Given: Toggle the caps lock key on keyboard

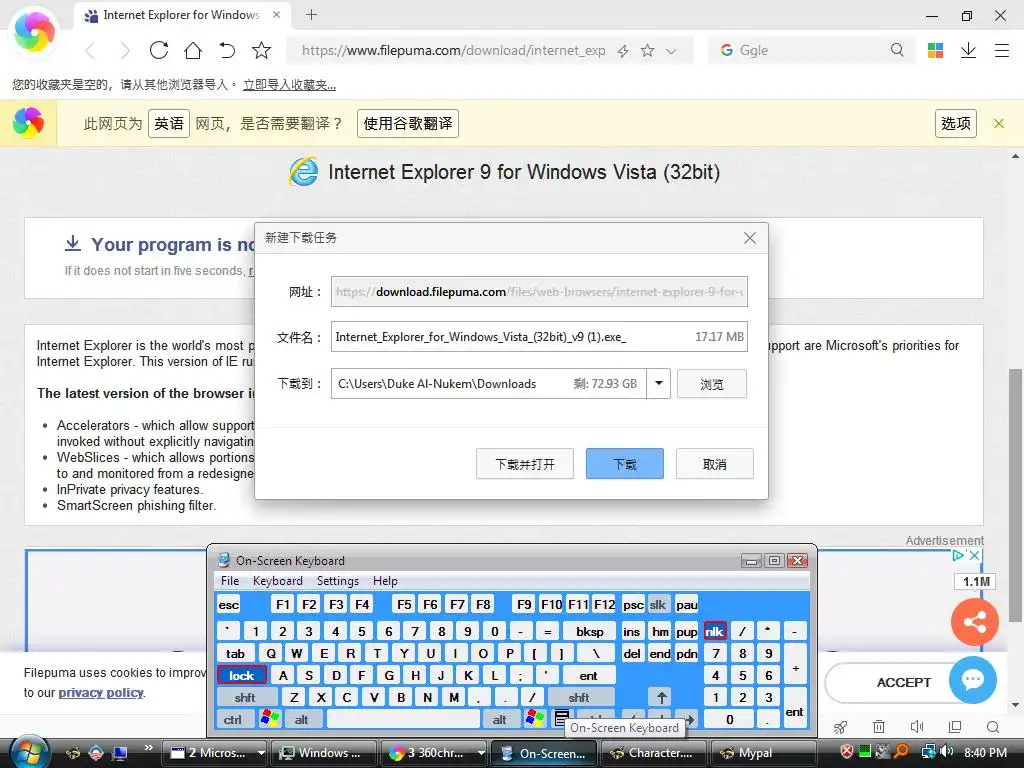Looking at the screenshot, I should [242, 675].
